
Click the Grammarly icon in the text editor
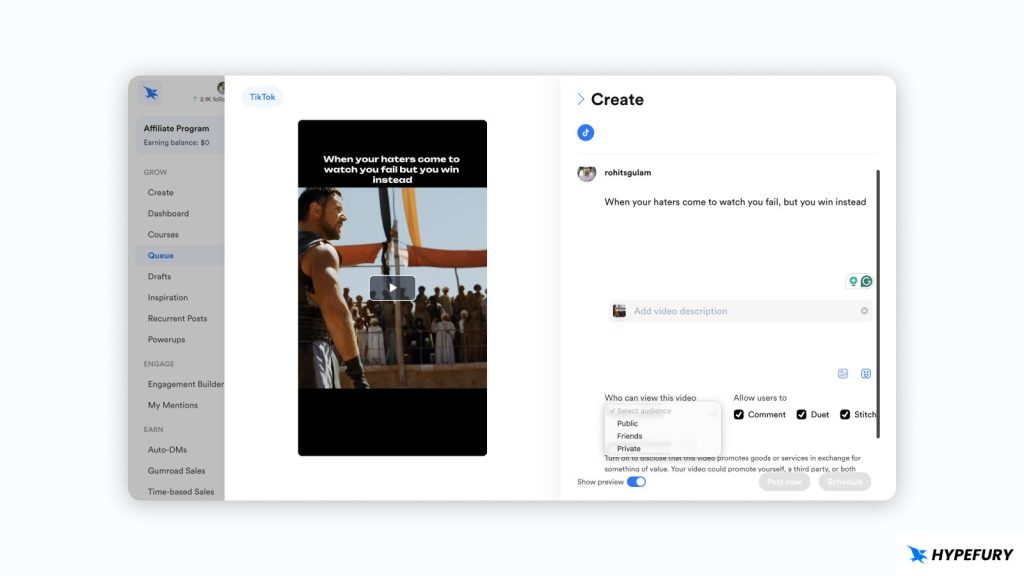[x=866, y=282]
